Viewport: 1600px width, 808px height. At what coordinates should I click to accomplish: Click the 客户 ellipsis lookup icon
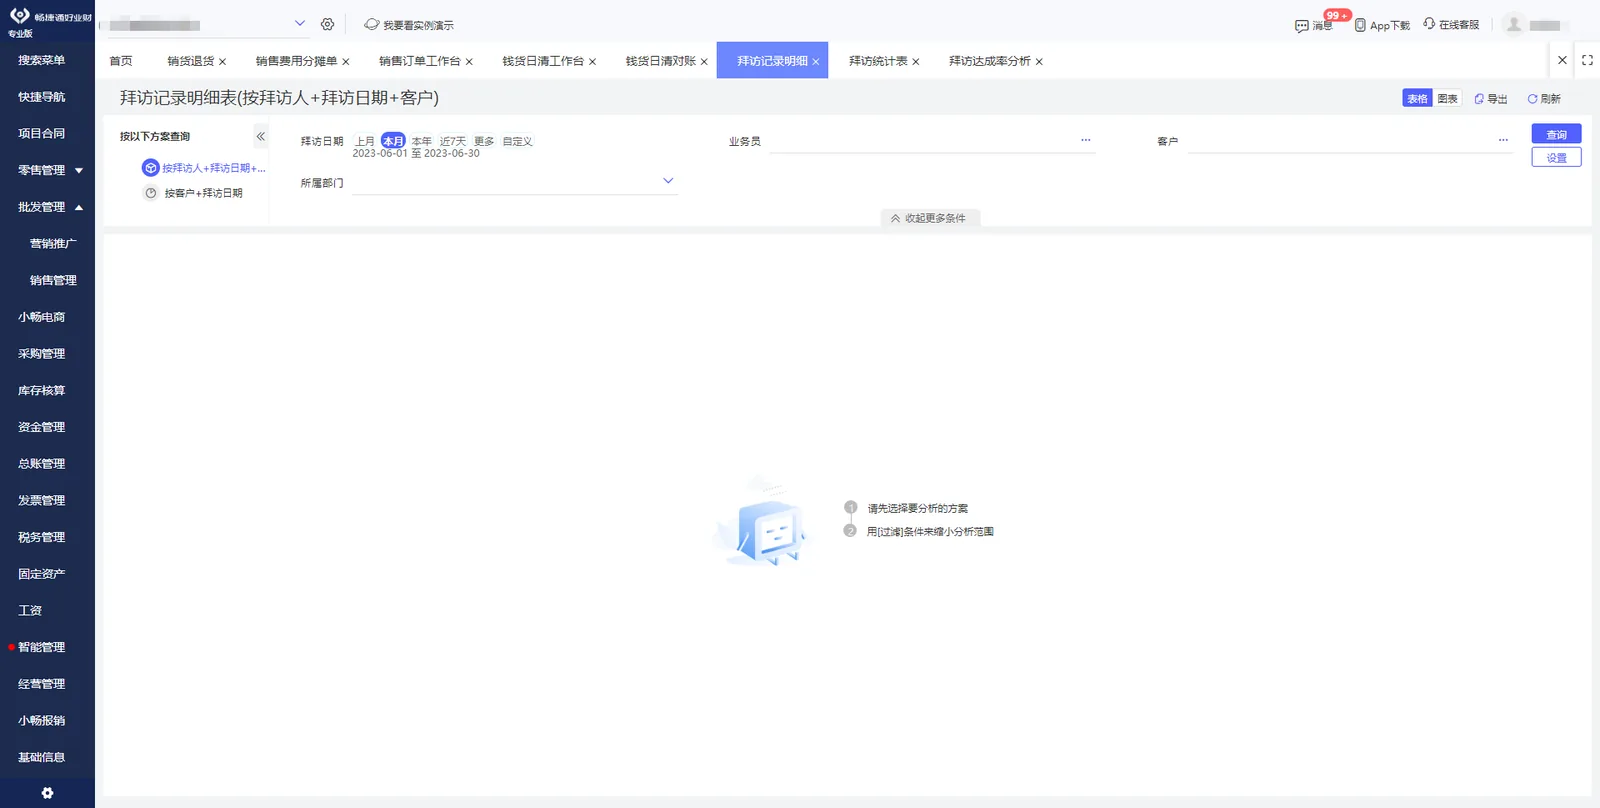pos(1503,141)
